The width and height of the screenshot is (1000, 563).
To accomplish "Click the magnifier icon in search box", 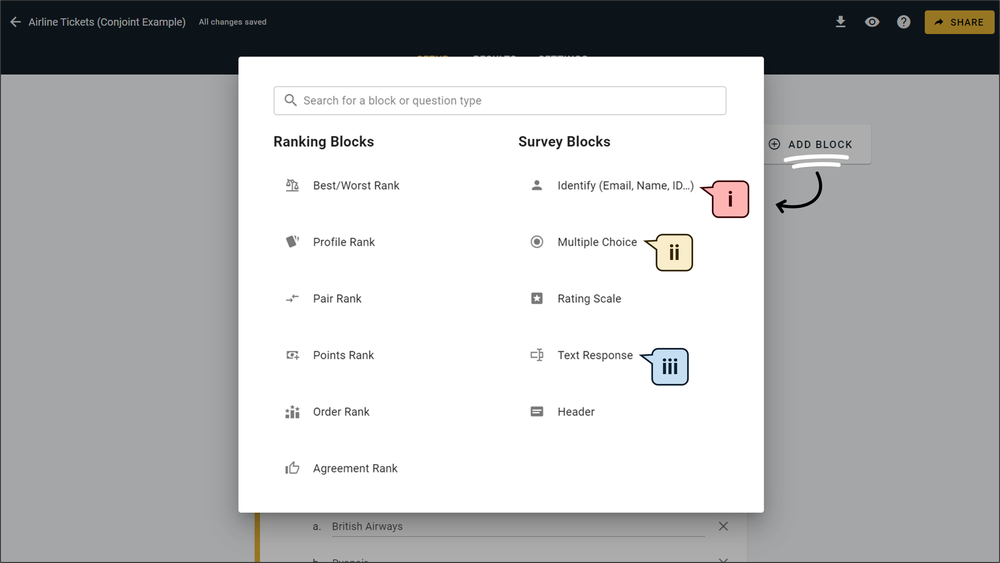I will pos(290,101).
